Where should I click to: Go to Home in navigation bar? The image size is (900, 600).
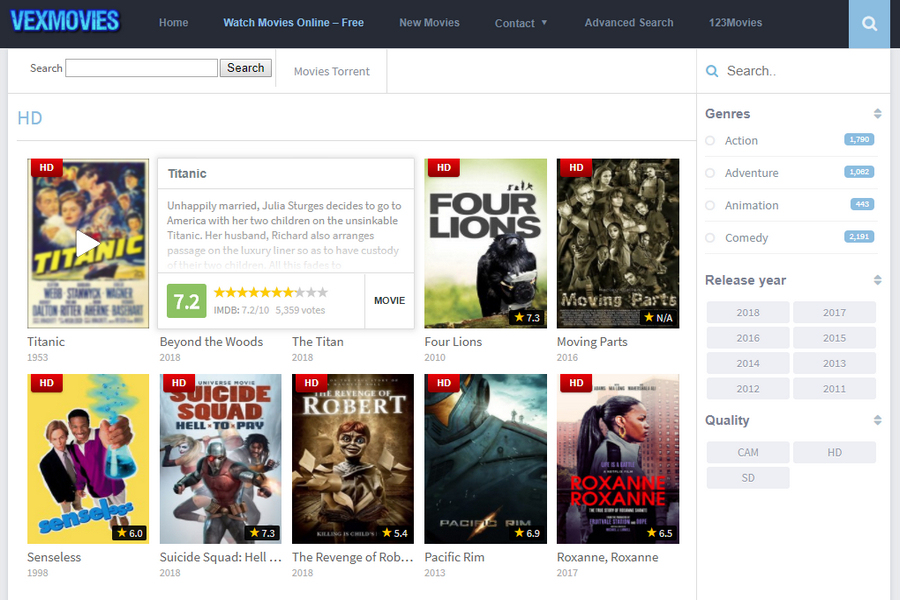[173, 23]
